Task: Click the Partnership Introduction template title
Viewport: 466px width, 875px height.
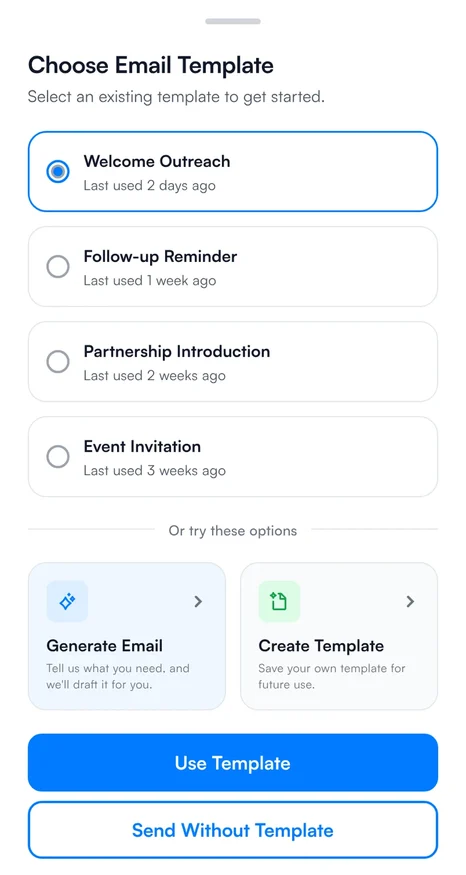Action: click(177, 352)
